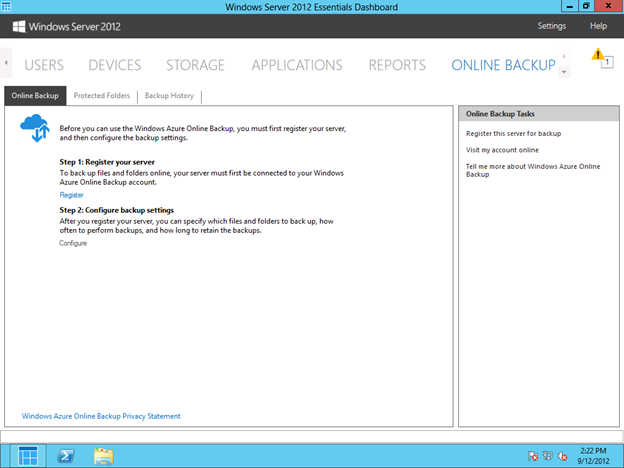Open dashboard Settings
The image size is (624, 468).
tap(552, 26)
